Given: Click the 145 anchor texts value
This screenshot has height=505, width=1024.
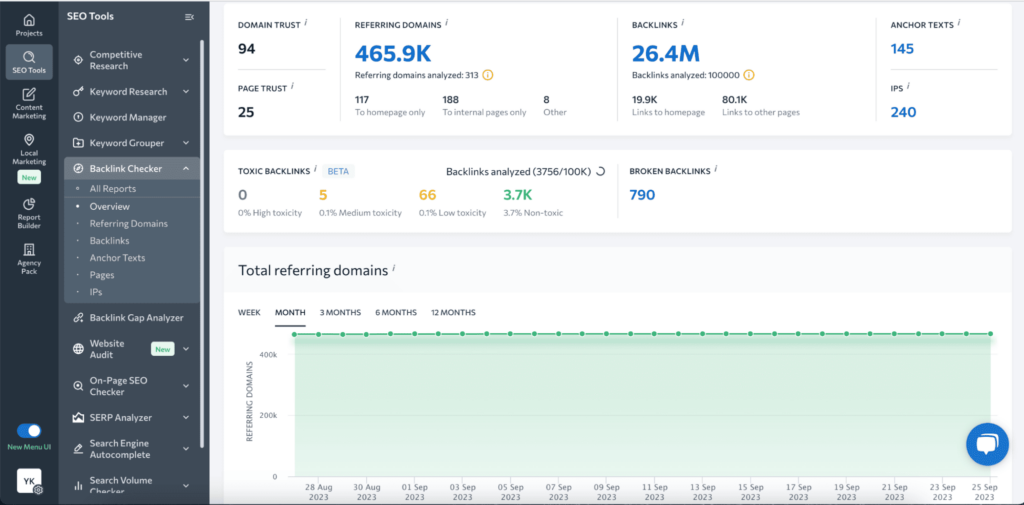Looking at the screenshot, I should click(903, 49).
